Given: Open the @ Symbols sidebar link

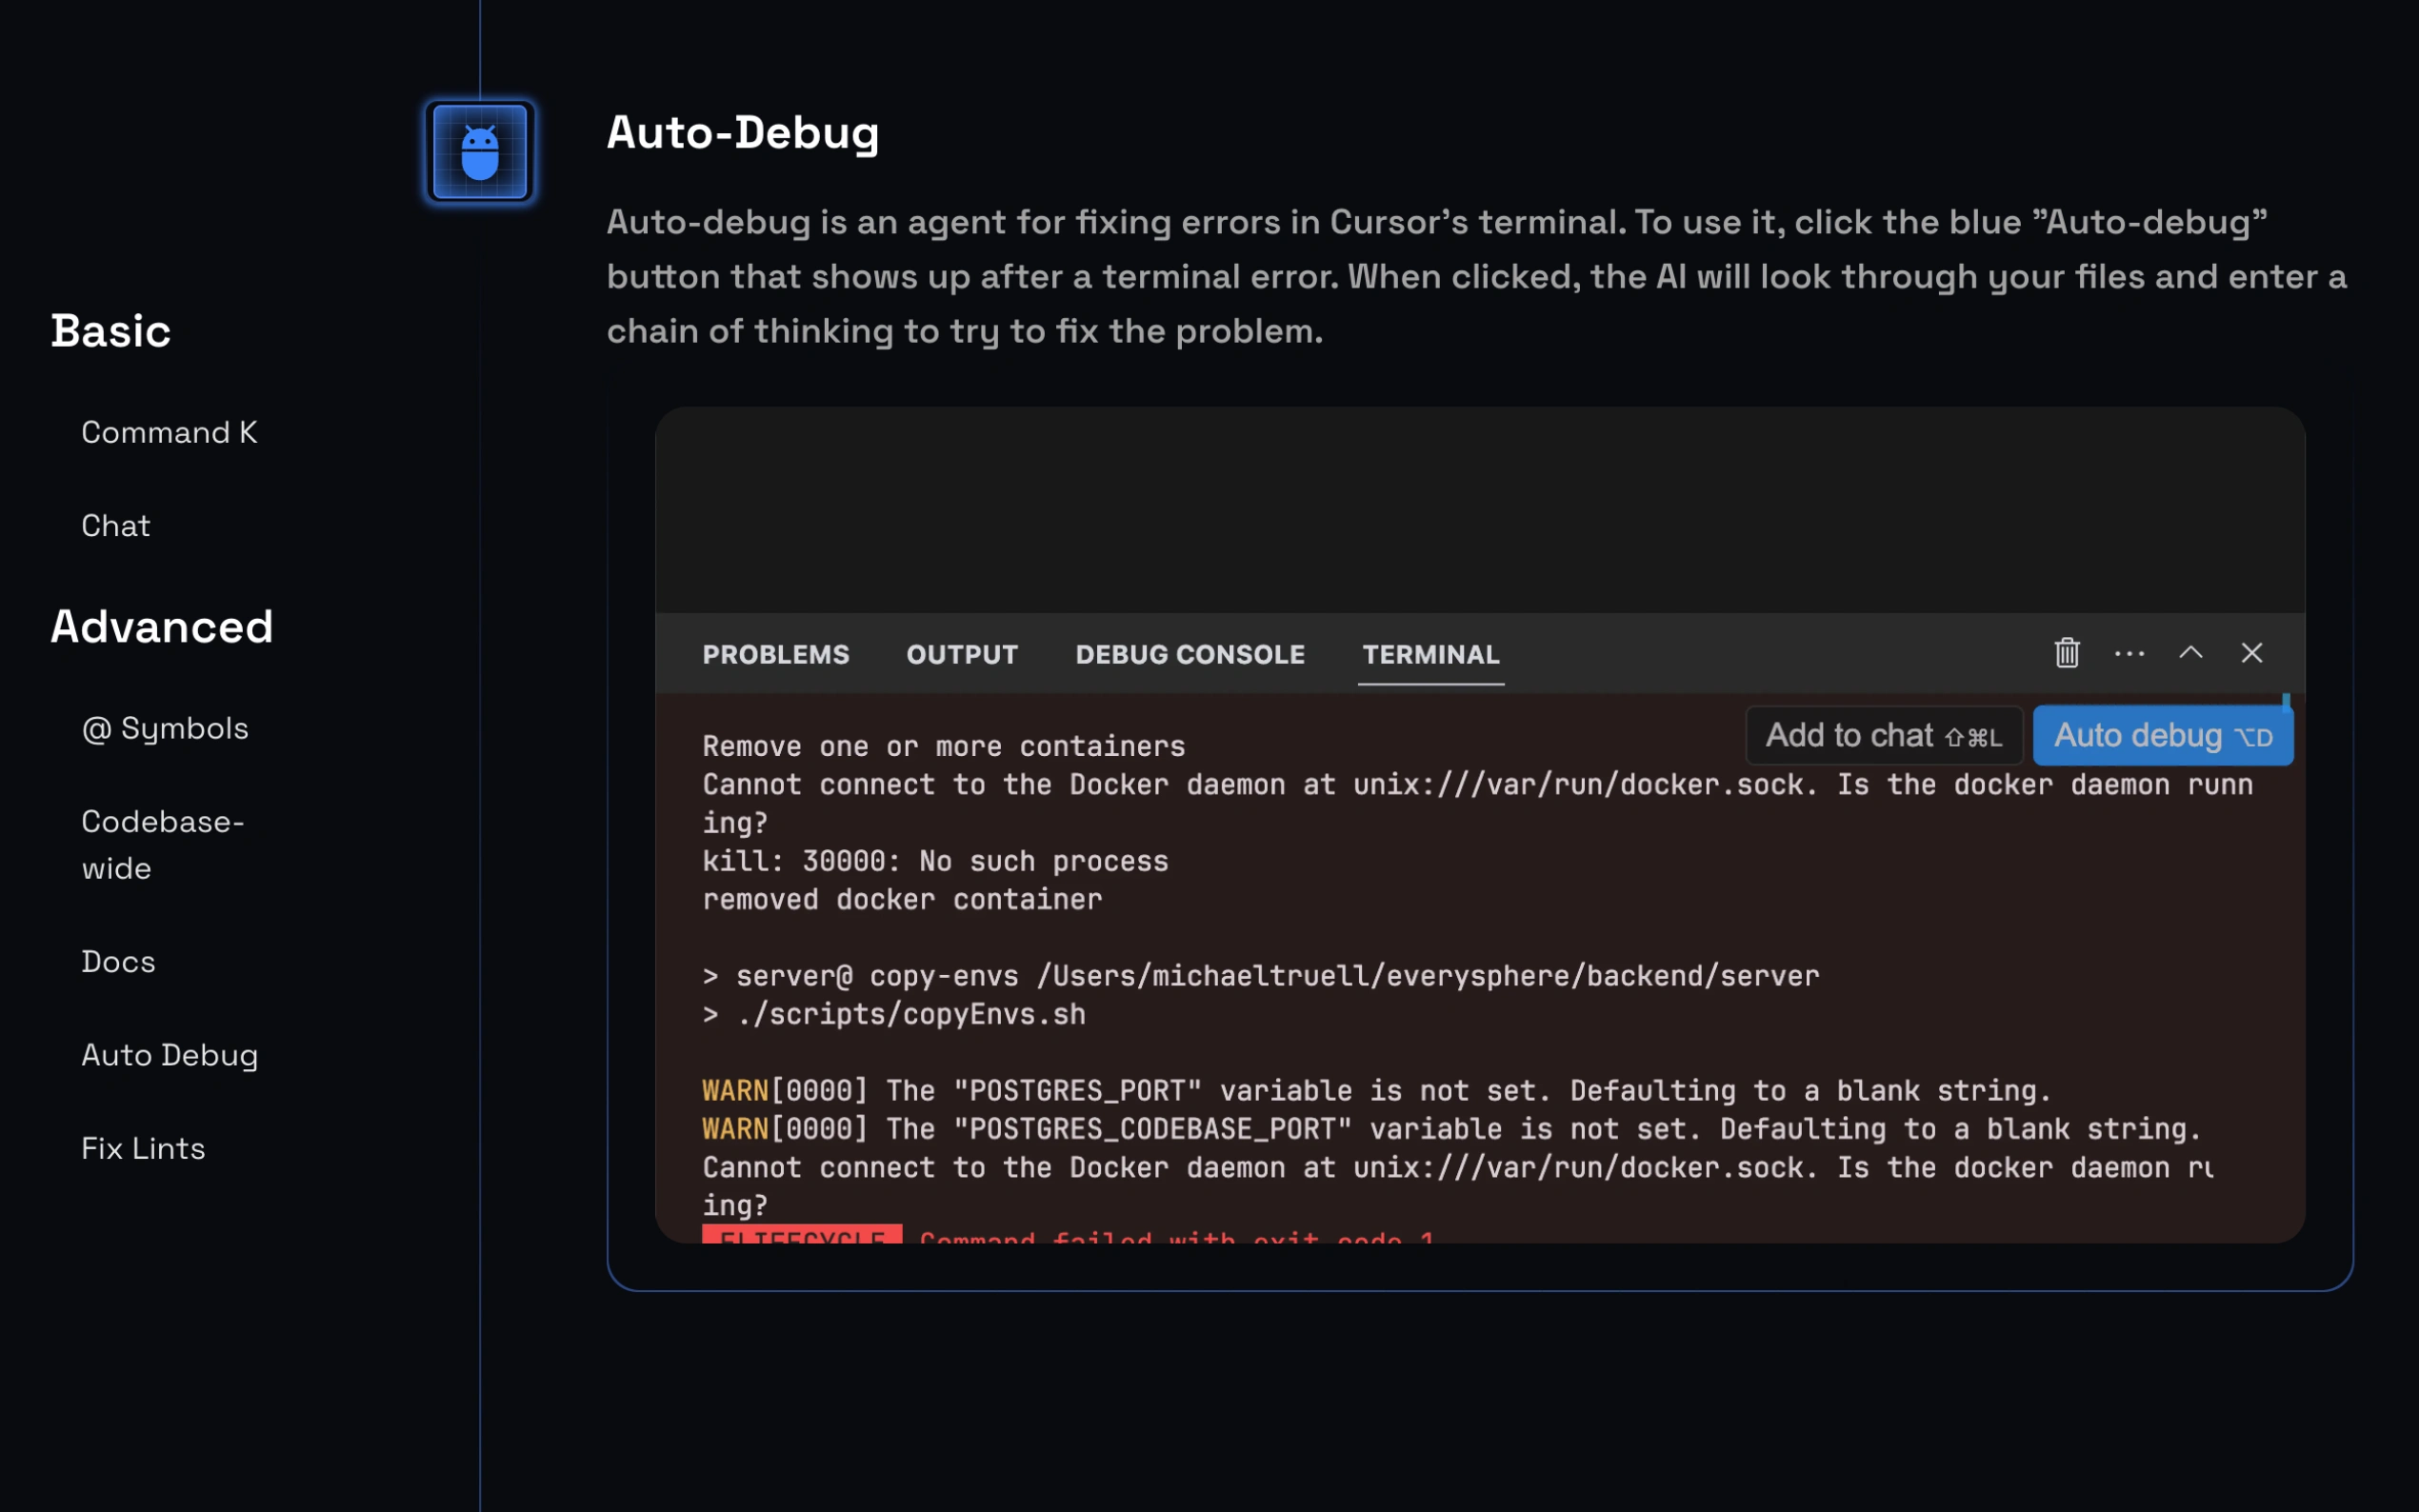Looking at the screenshot, I should point(165,729).
